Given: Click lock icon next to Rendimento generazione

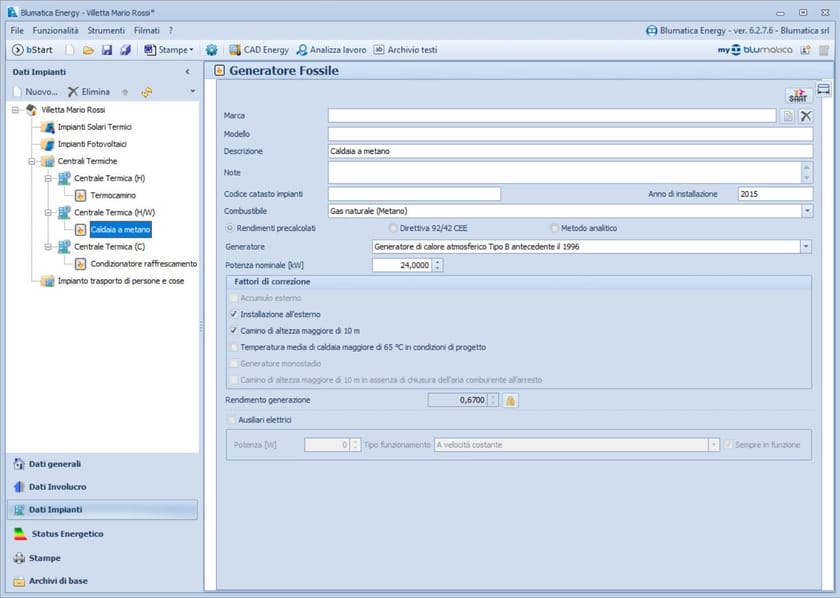Looking at the screenshot, I should click(x=510, y=400).
